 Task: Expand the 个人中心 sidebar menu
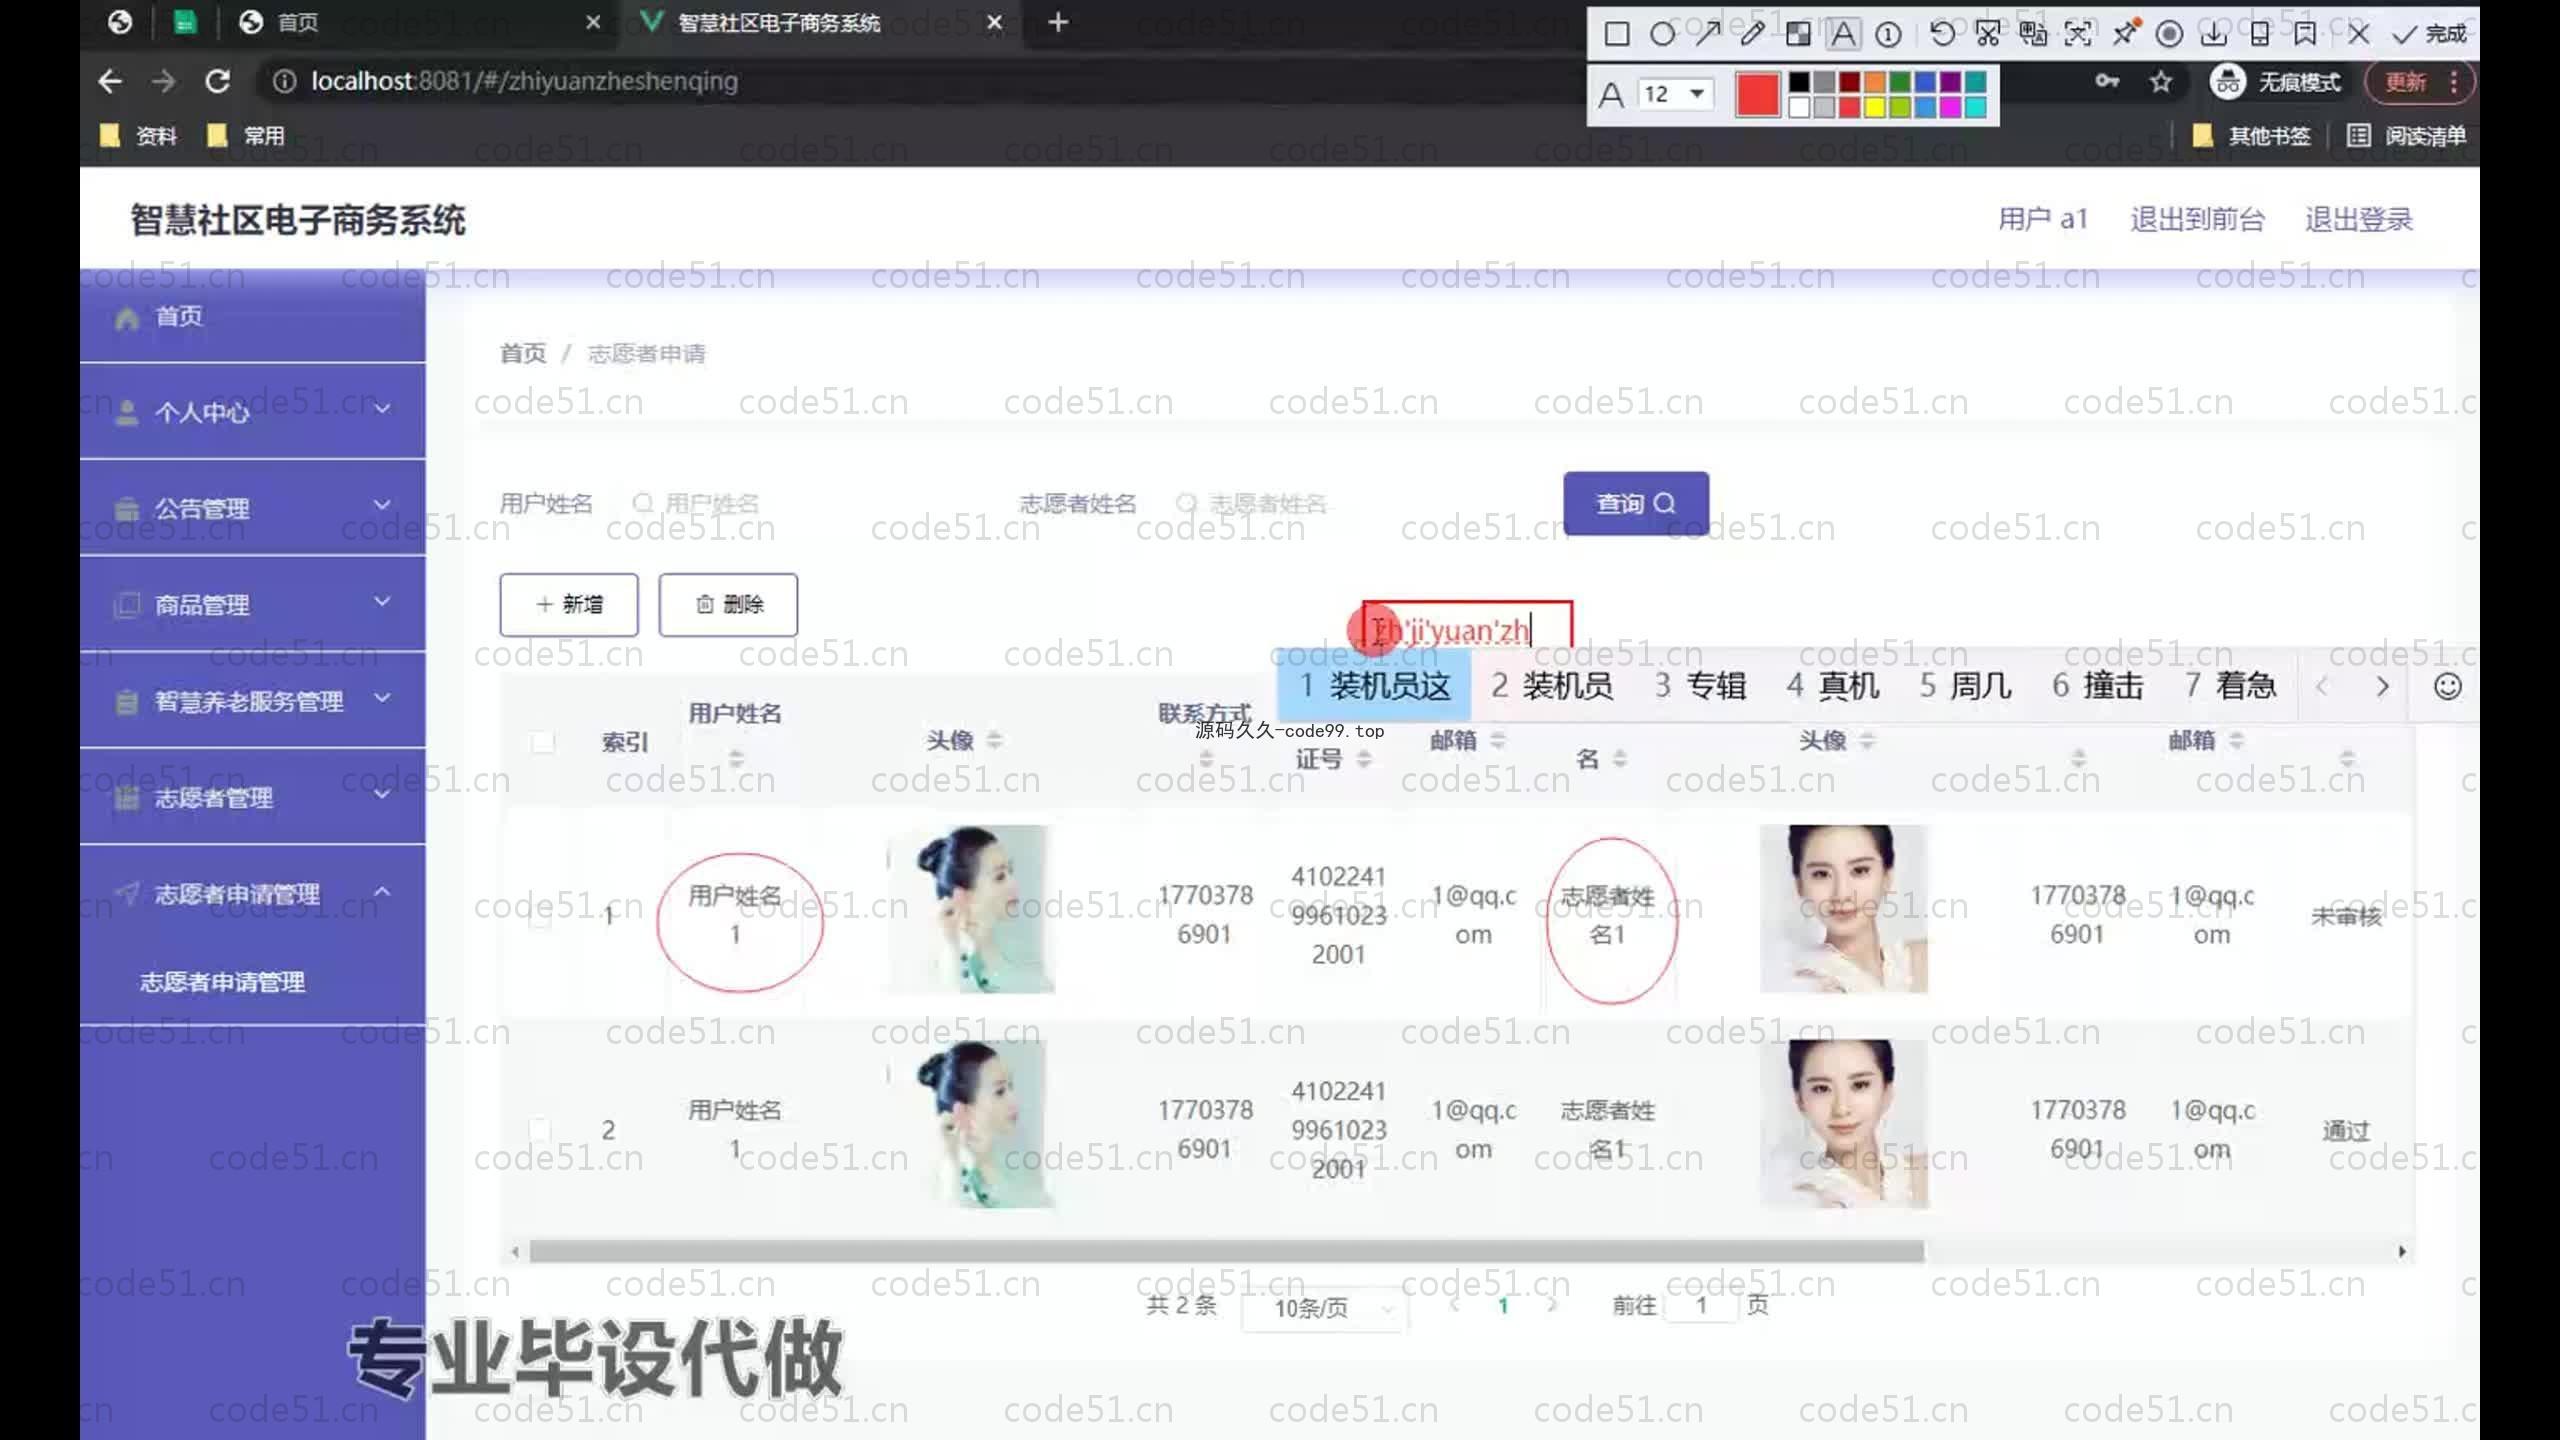(x=252, y=411)
